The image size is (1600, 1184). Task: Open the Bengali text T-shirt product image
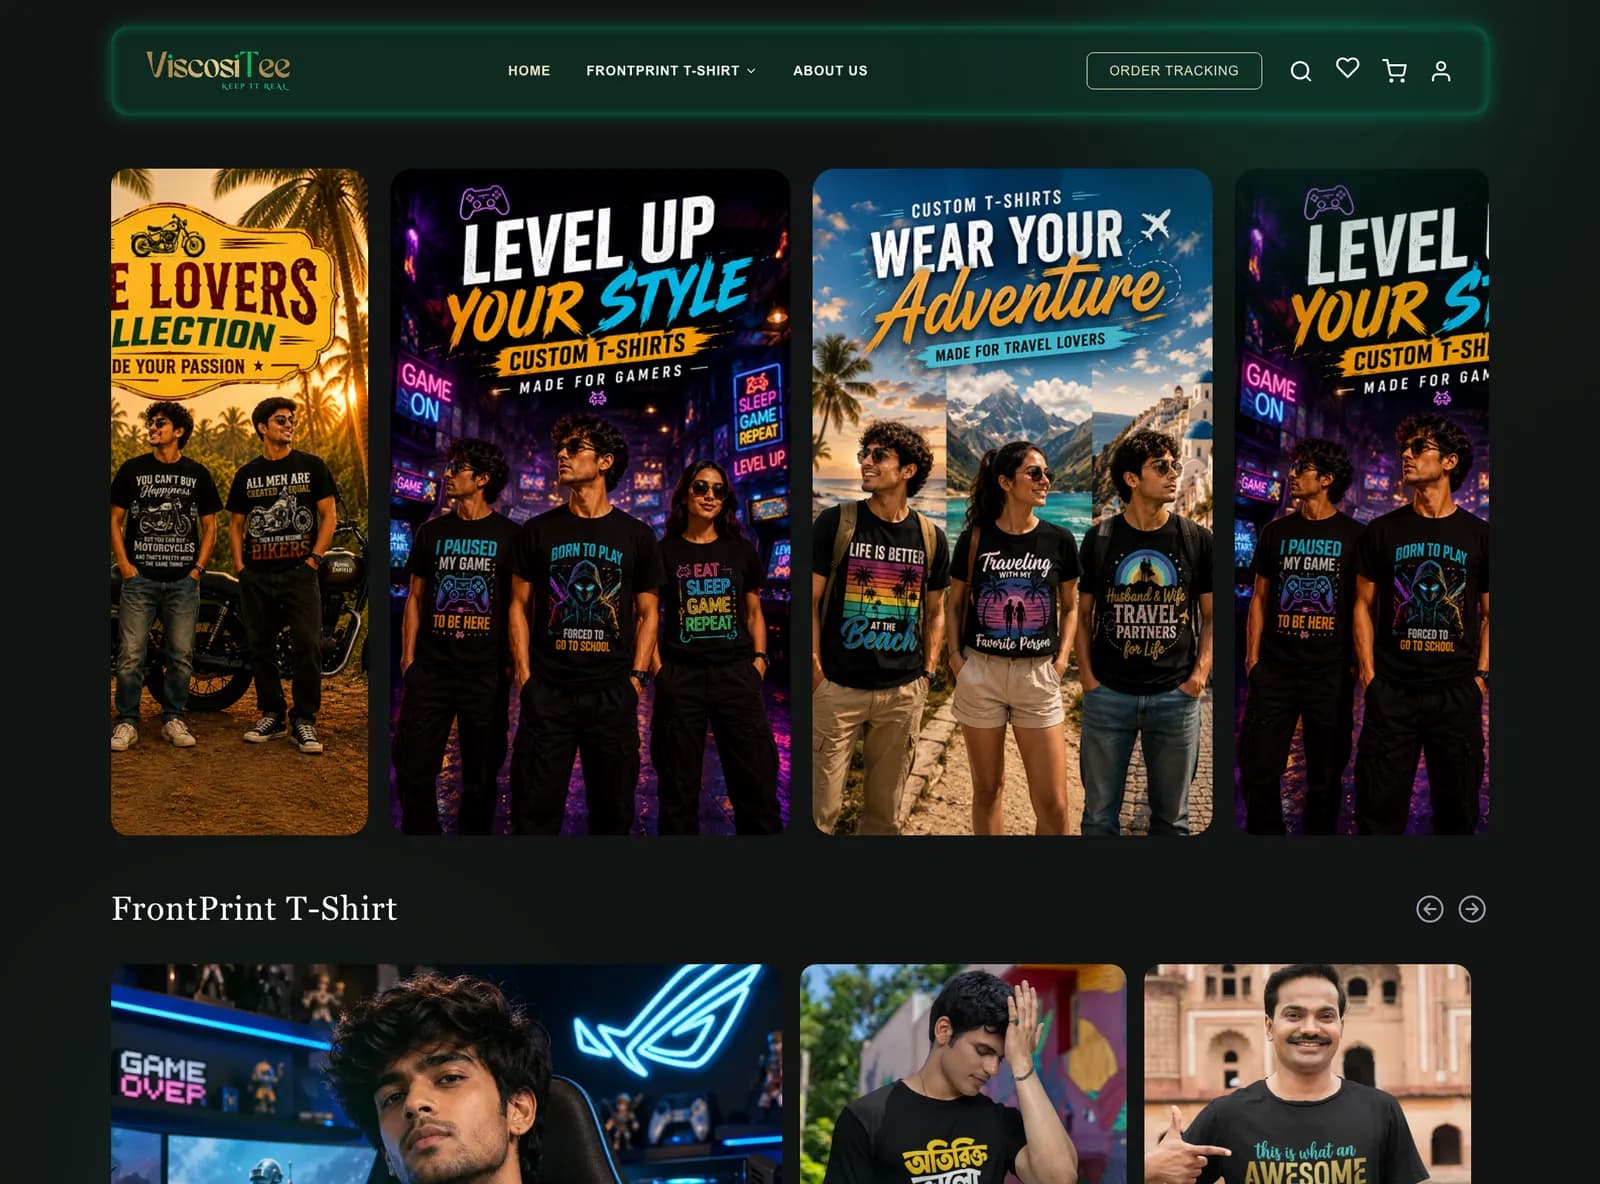pyautogui.click(x=963, y=1074)
